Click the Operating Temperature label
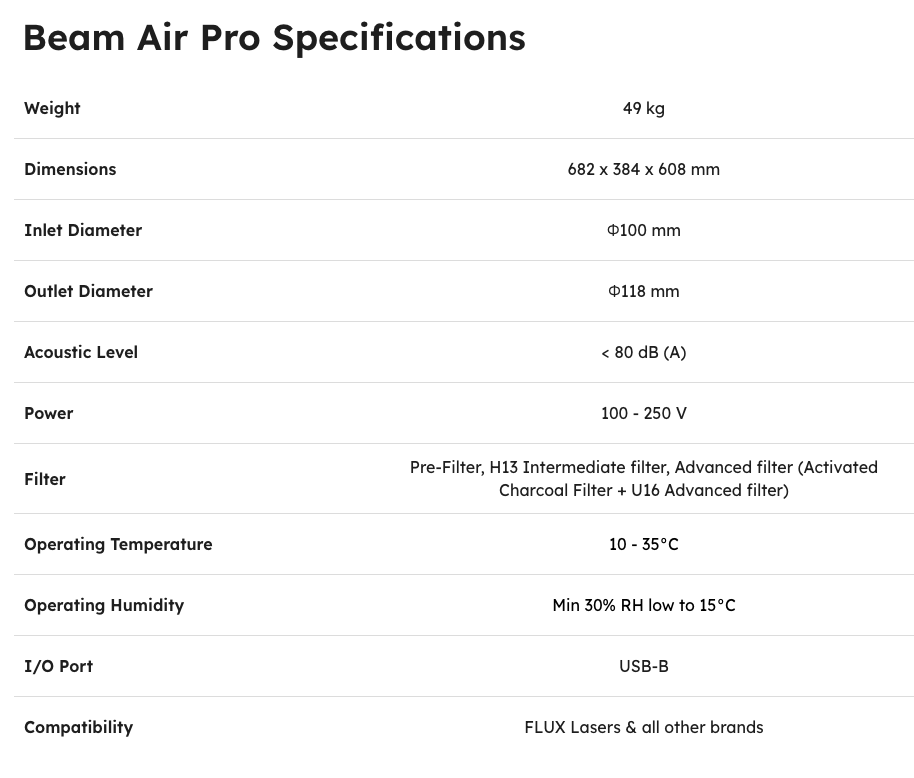 (x=118, y=544)
